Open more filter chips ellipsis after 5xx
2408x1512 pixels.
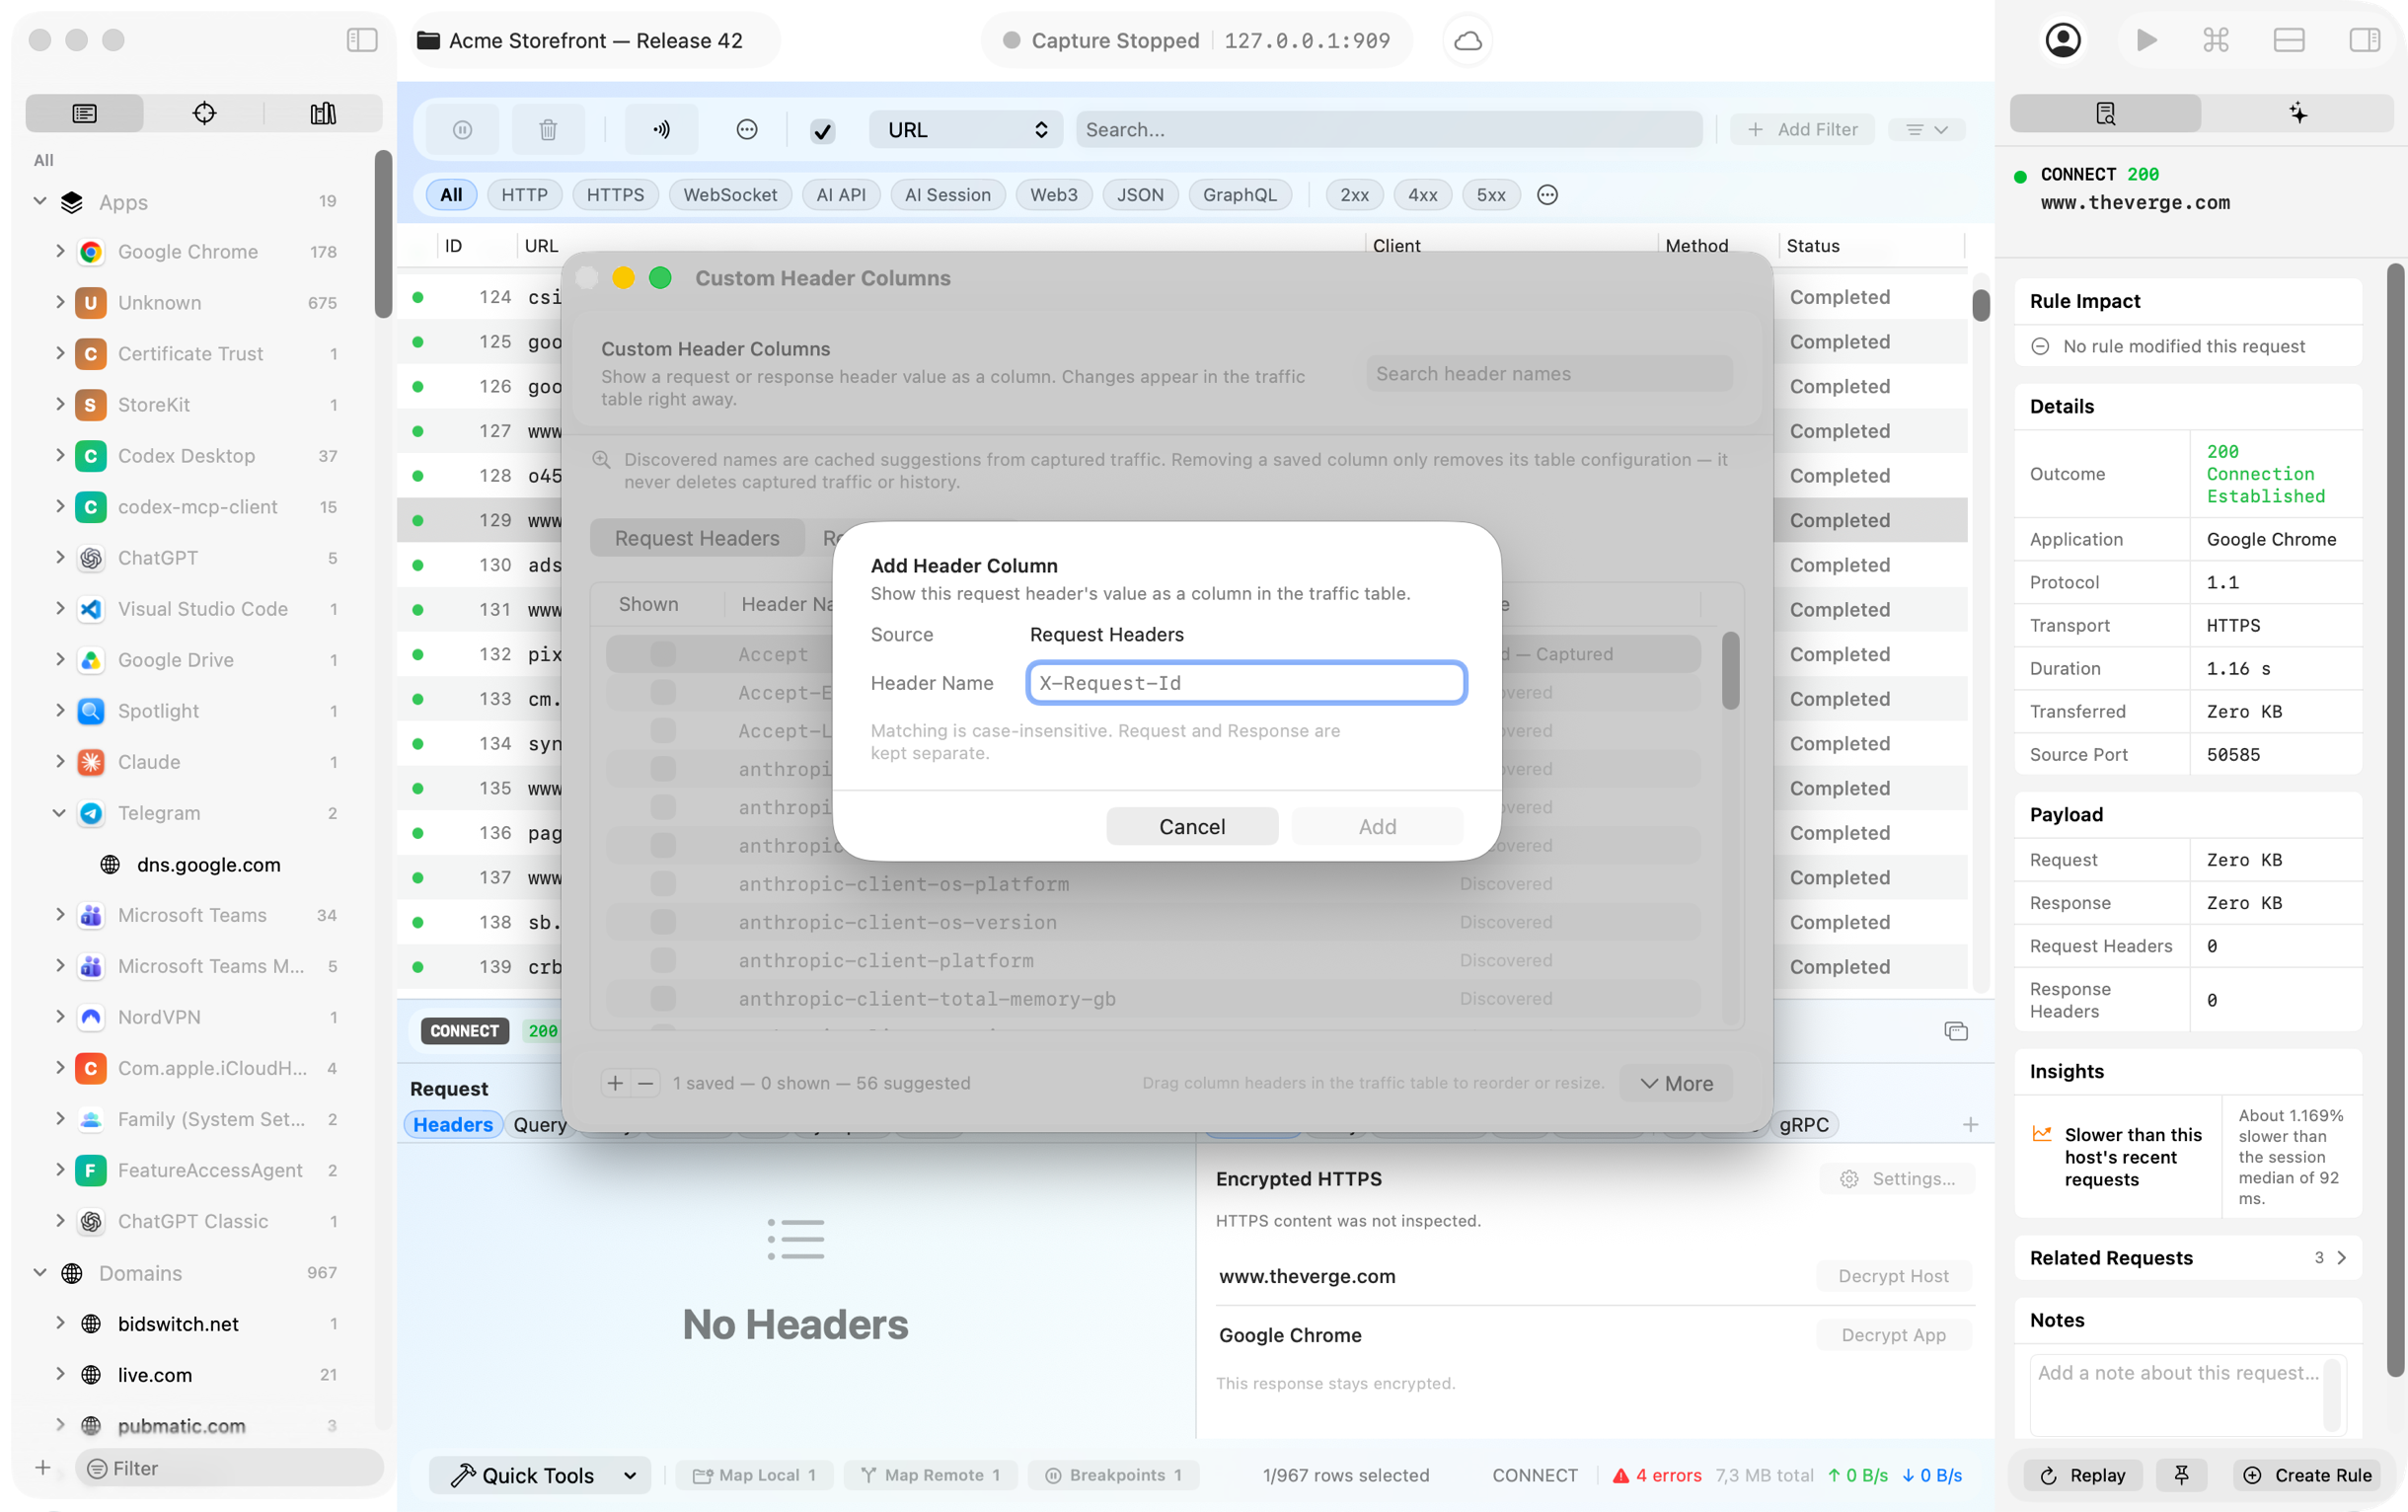[x=1547, y=195]
